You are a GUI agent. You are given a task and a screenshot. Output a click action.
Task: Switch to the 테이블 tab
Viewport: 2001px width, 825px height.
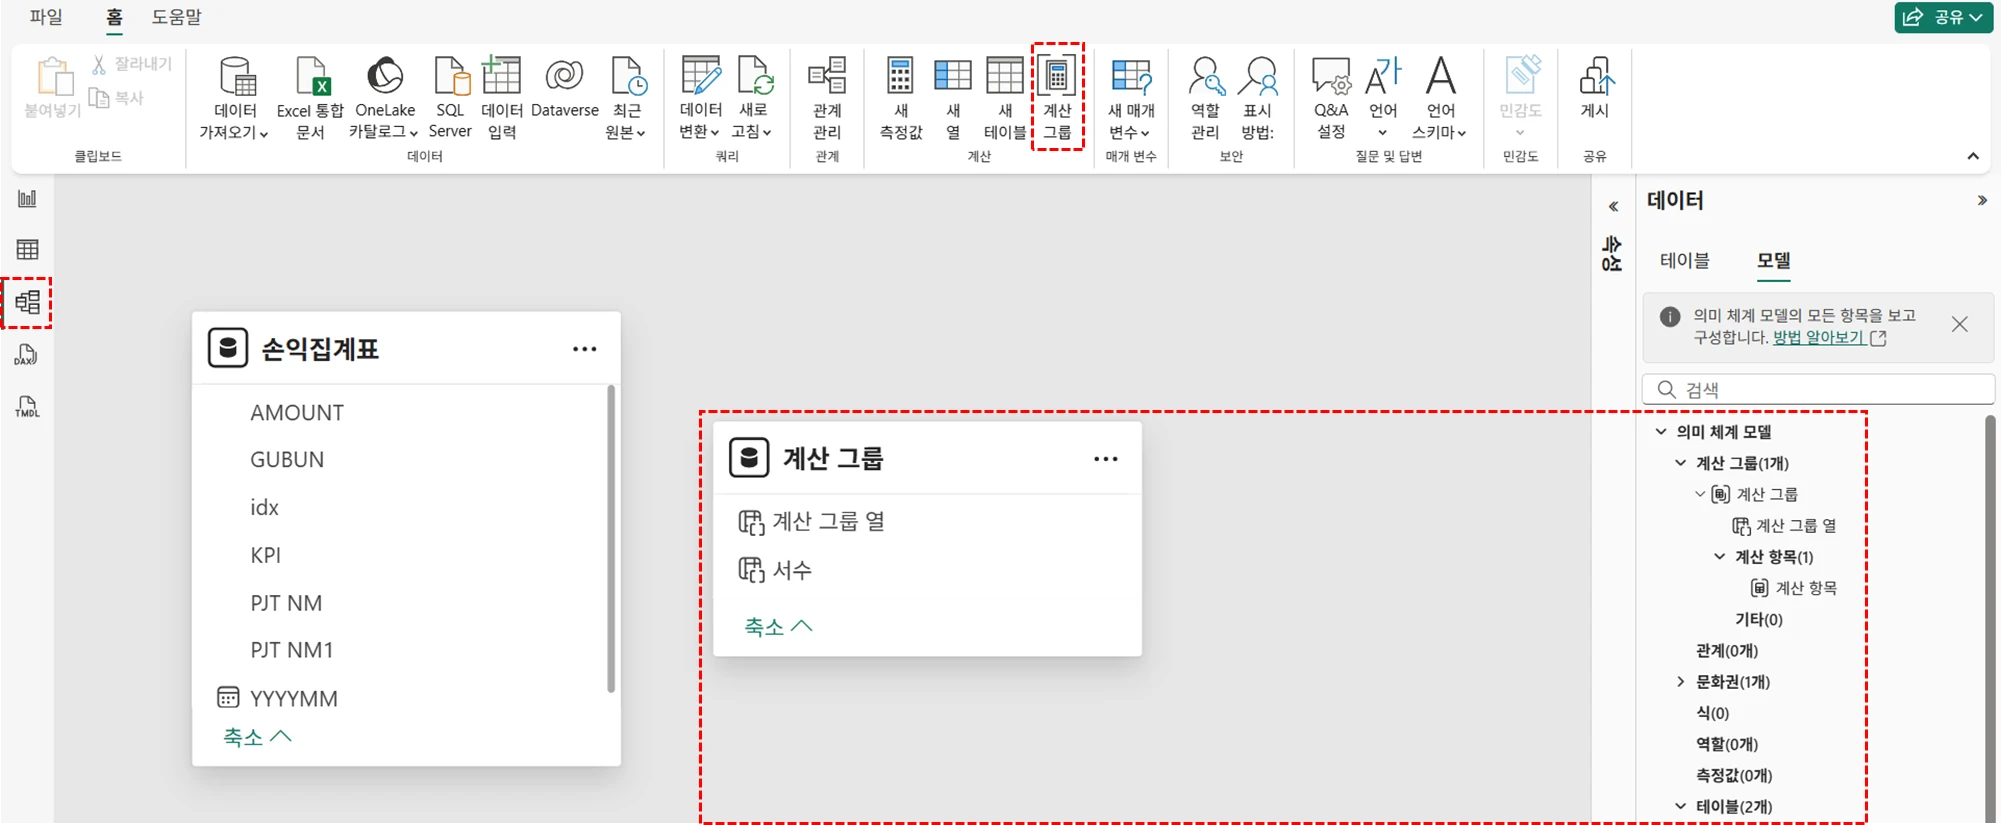coord(1685,261)
